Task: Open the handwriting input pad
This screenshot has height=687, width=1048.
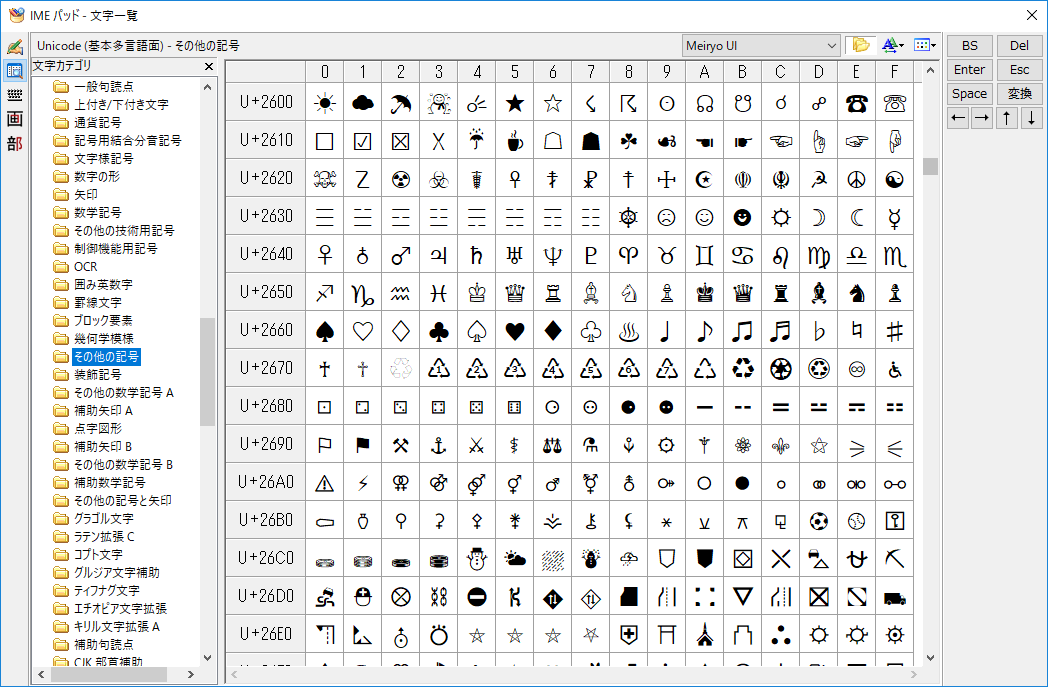Action: (14, 47)
